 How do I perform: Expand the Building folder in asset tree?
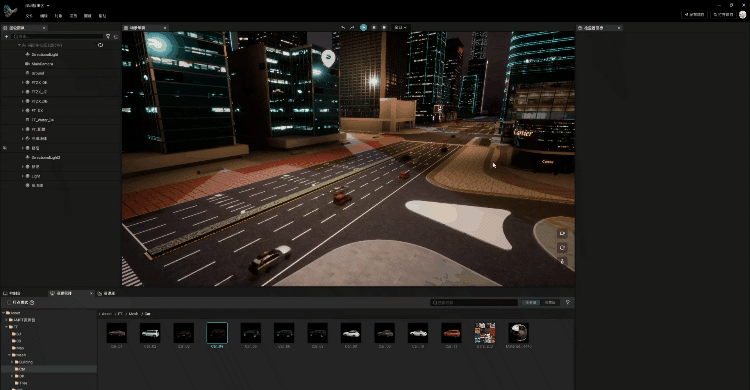pyautogui.click(x=12, y=362)
